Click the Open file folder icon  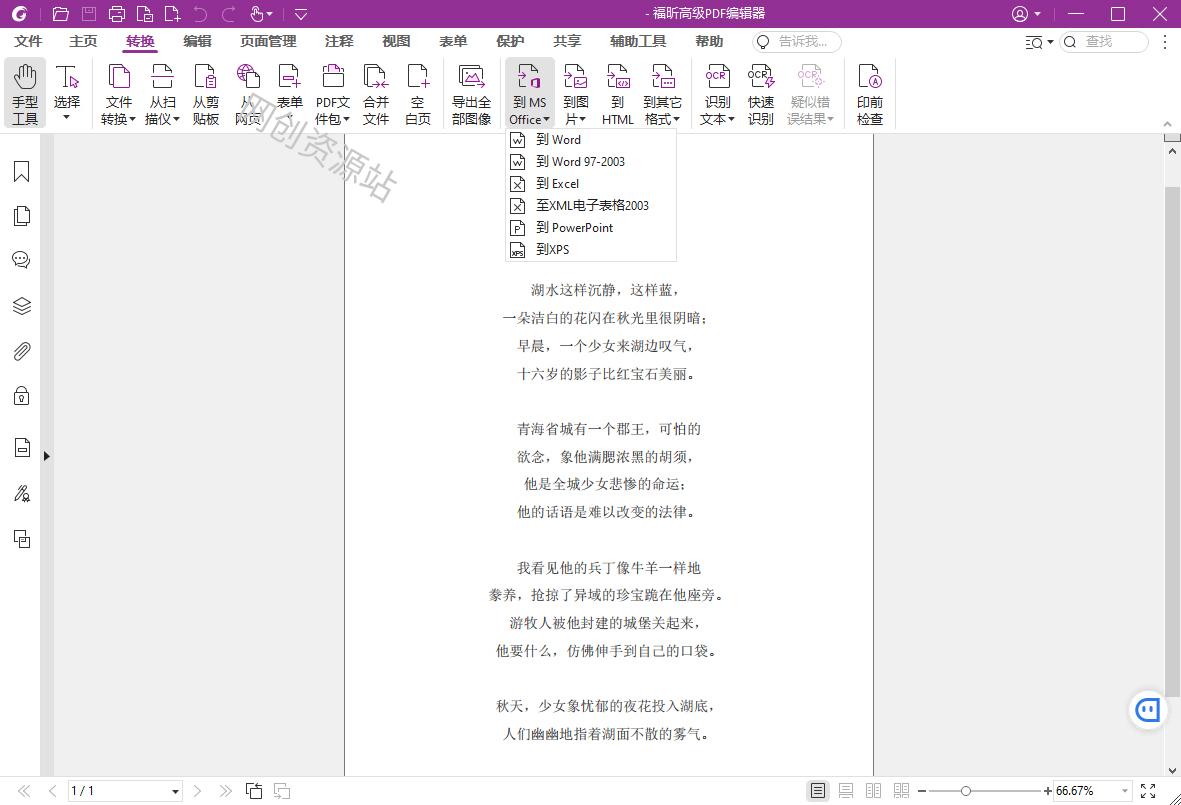(60, 14)
